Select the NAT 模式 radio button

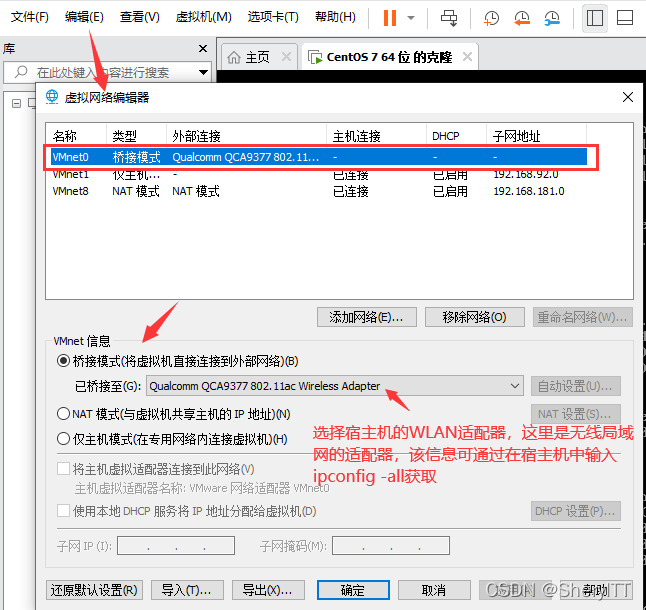coord(63,414)
